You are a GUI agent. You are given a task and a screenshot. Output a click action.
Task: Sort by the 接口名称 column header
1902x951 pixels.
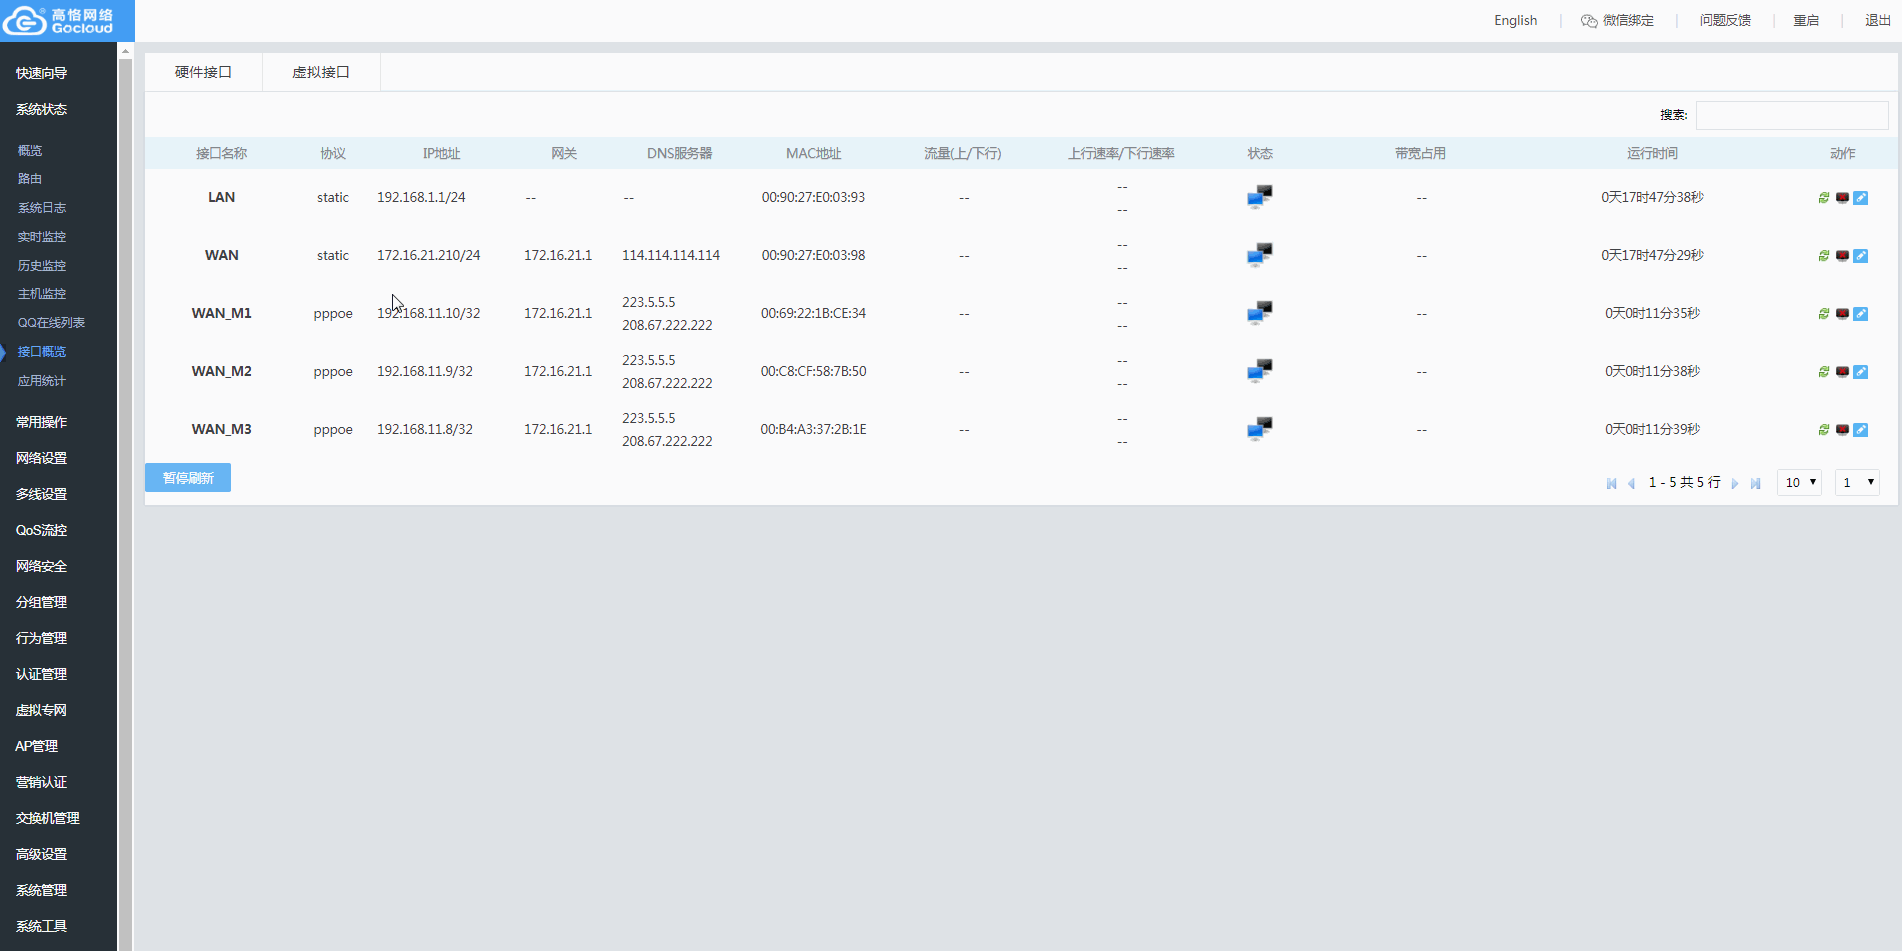coord(221,153)
